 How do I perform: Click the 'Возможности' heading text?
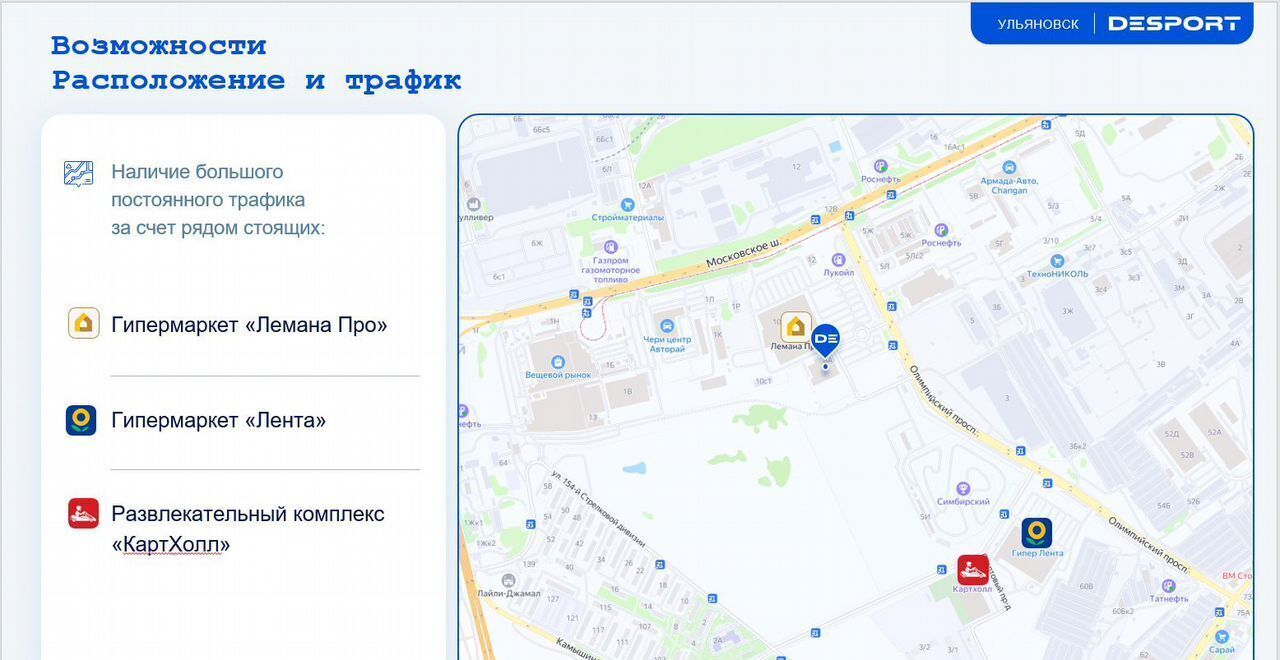pyautogui.click(x=159, y=46)
